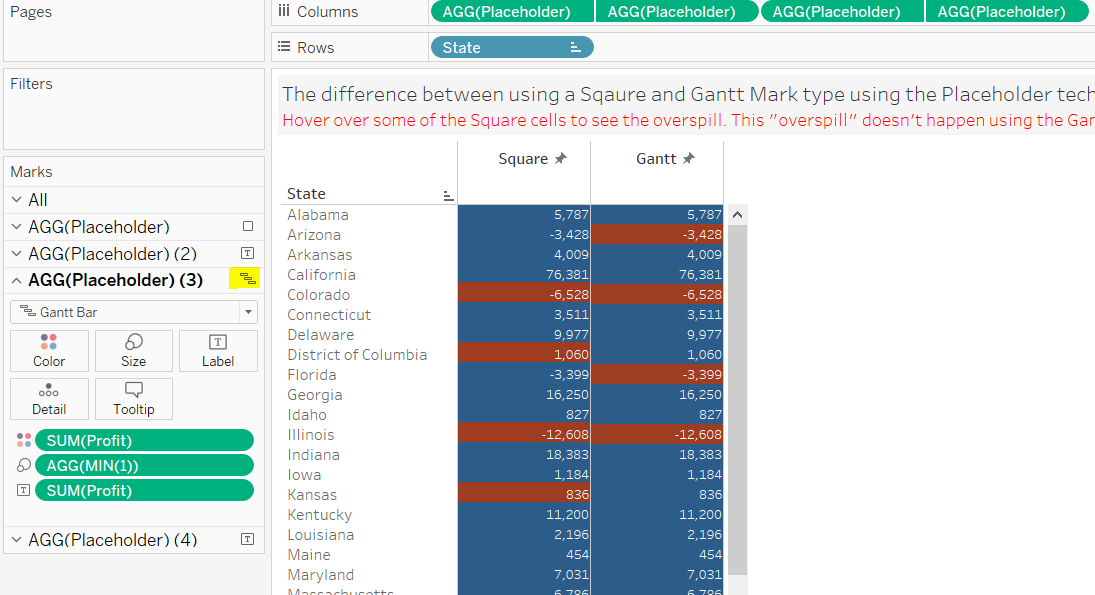Select the District of Columbia row label
The image size is (1095, 595).
pyautogui.click(x=357, y=355)
